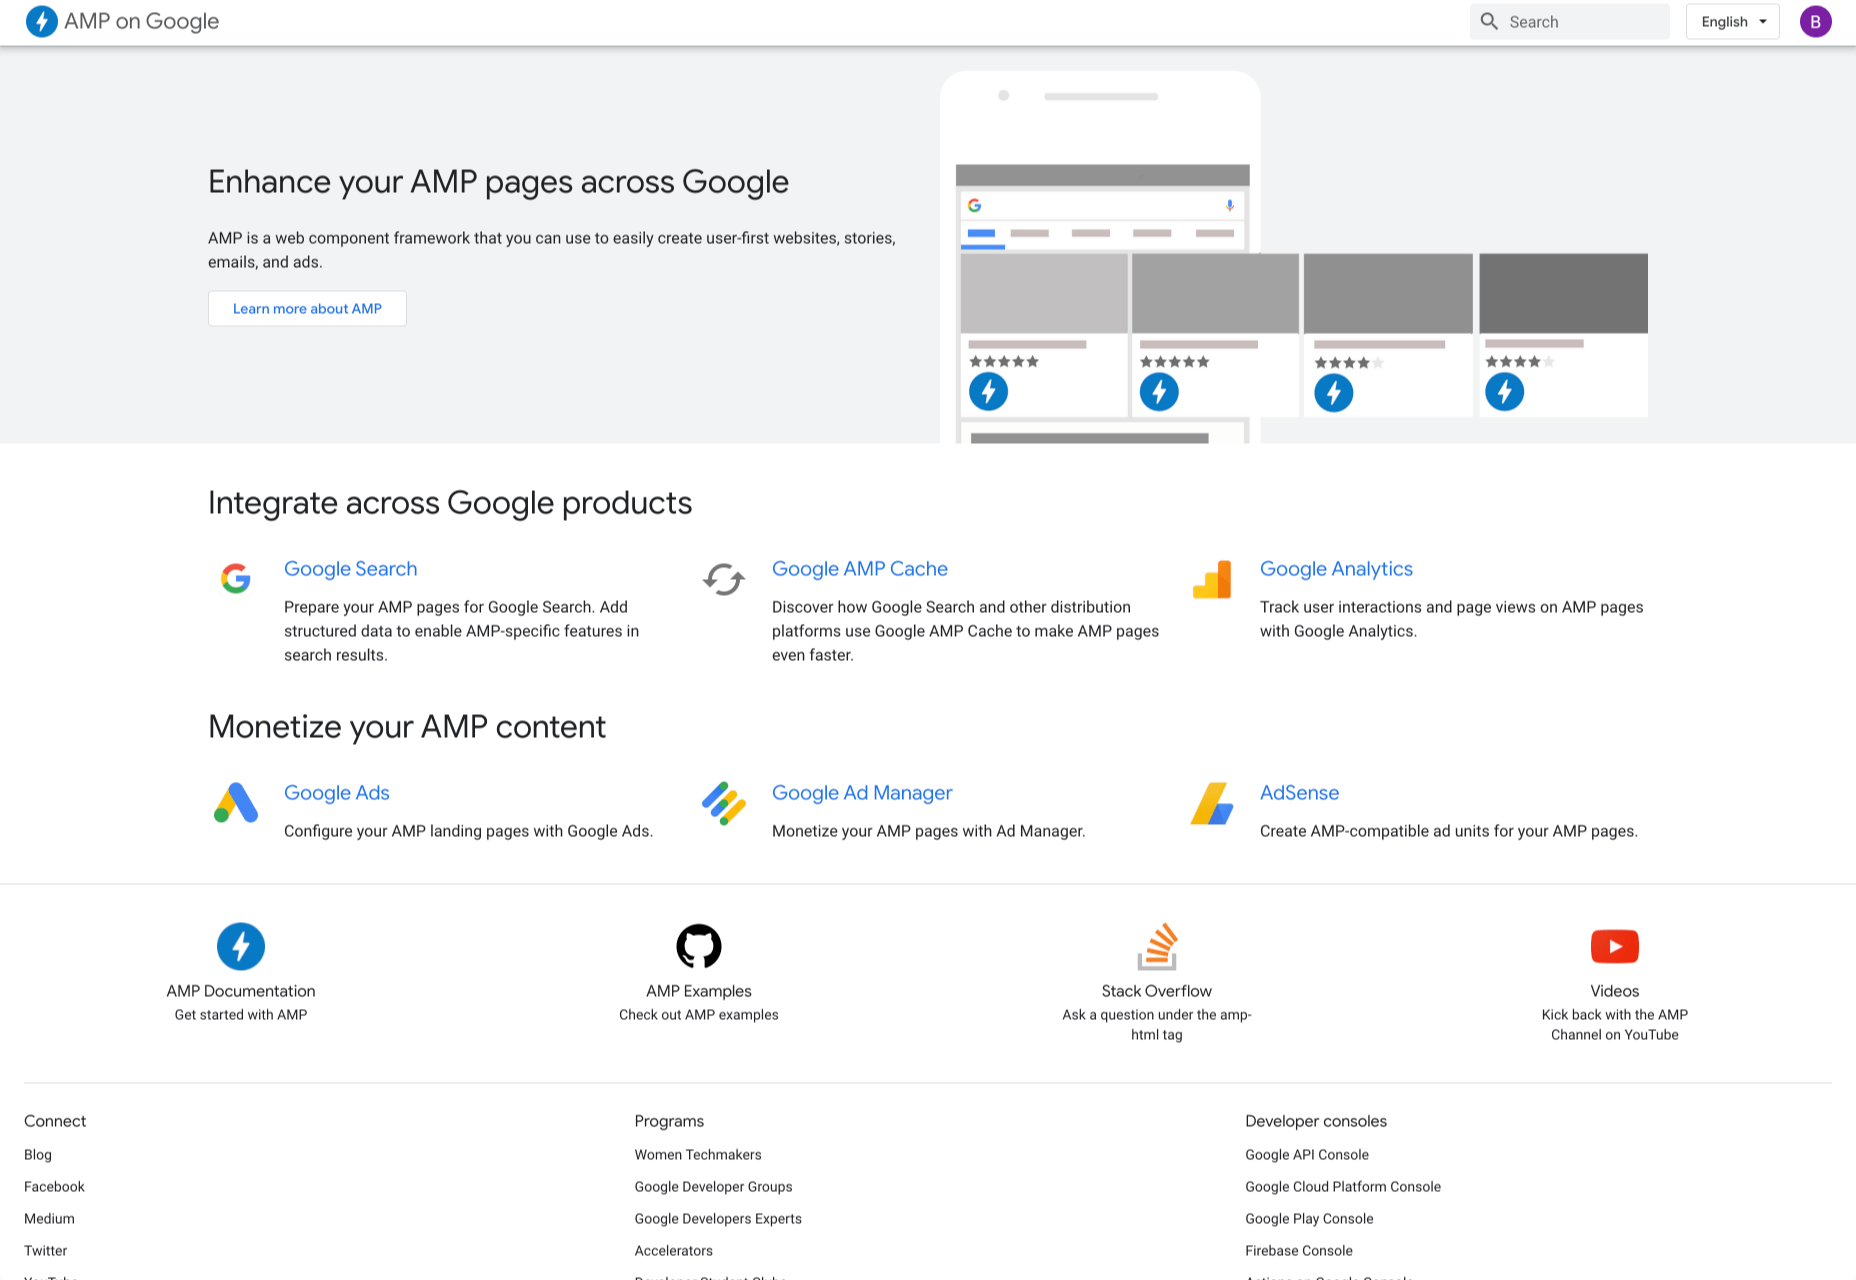Image resolution: width=1856 pixels, height=1280 pixels.
Task: Open AMP Documentation lightning bolt icon
Action: point(241,946)
